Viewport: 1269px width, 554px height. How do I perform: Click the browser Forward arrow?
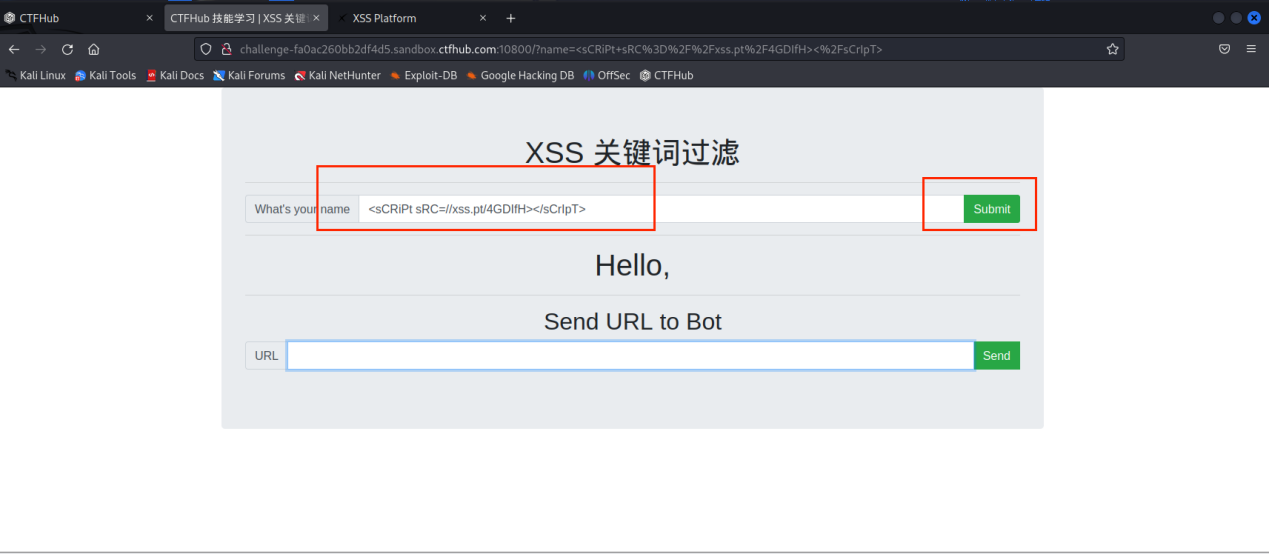pos(41,49)
